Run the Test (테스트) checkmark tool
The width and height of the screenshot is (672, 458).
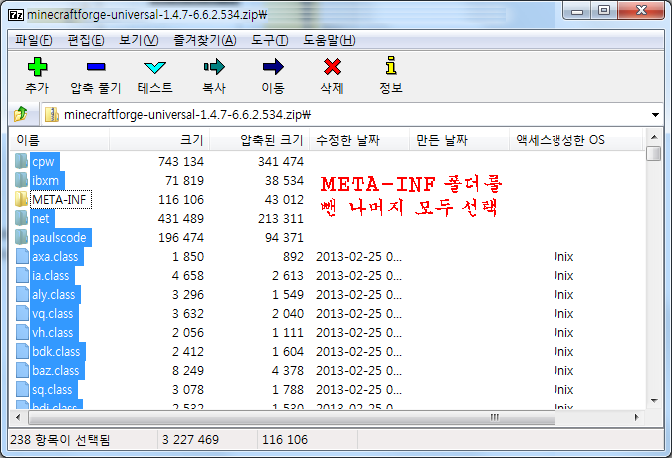155,67
